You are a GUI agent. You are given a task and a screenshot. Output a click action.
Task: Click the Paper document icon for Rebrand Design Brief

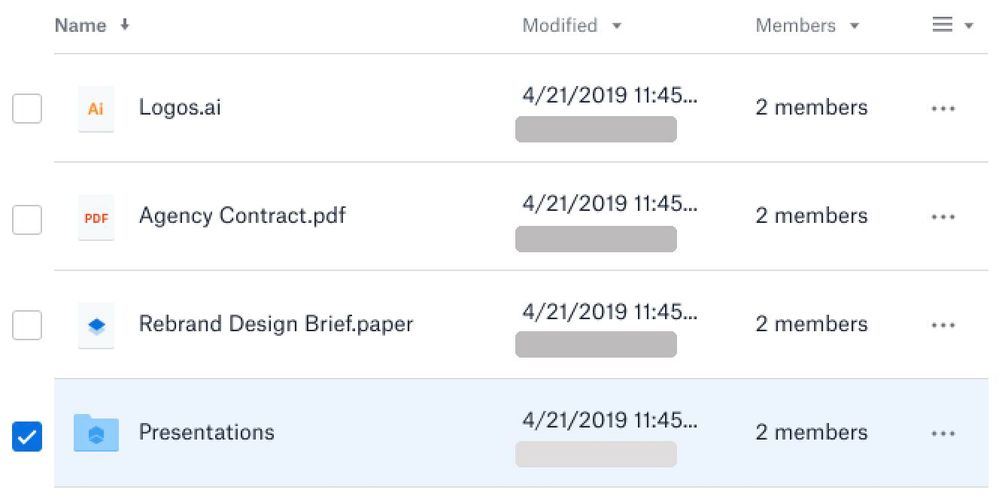click(96, 325)
